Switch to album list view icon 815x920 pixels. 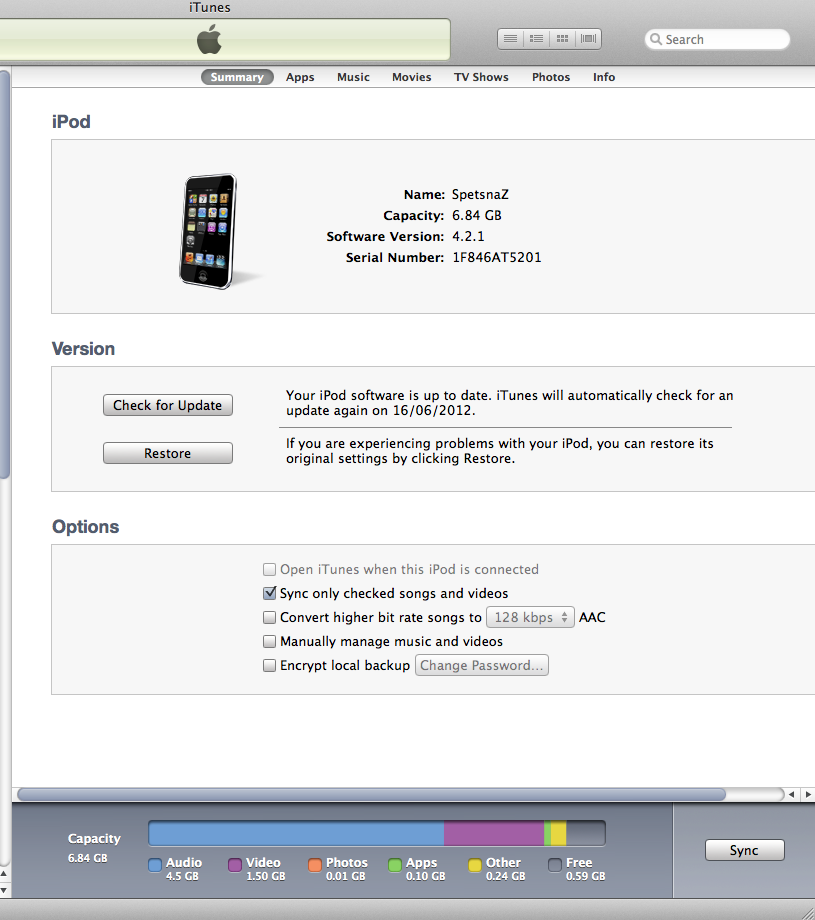point(536,39)
